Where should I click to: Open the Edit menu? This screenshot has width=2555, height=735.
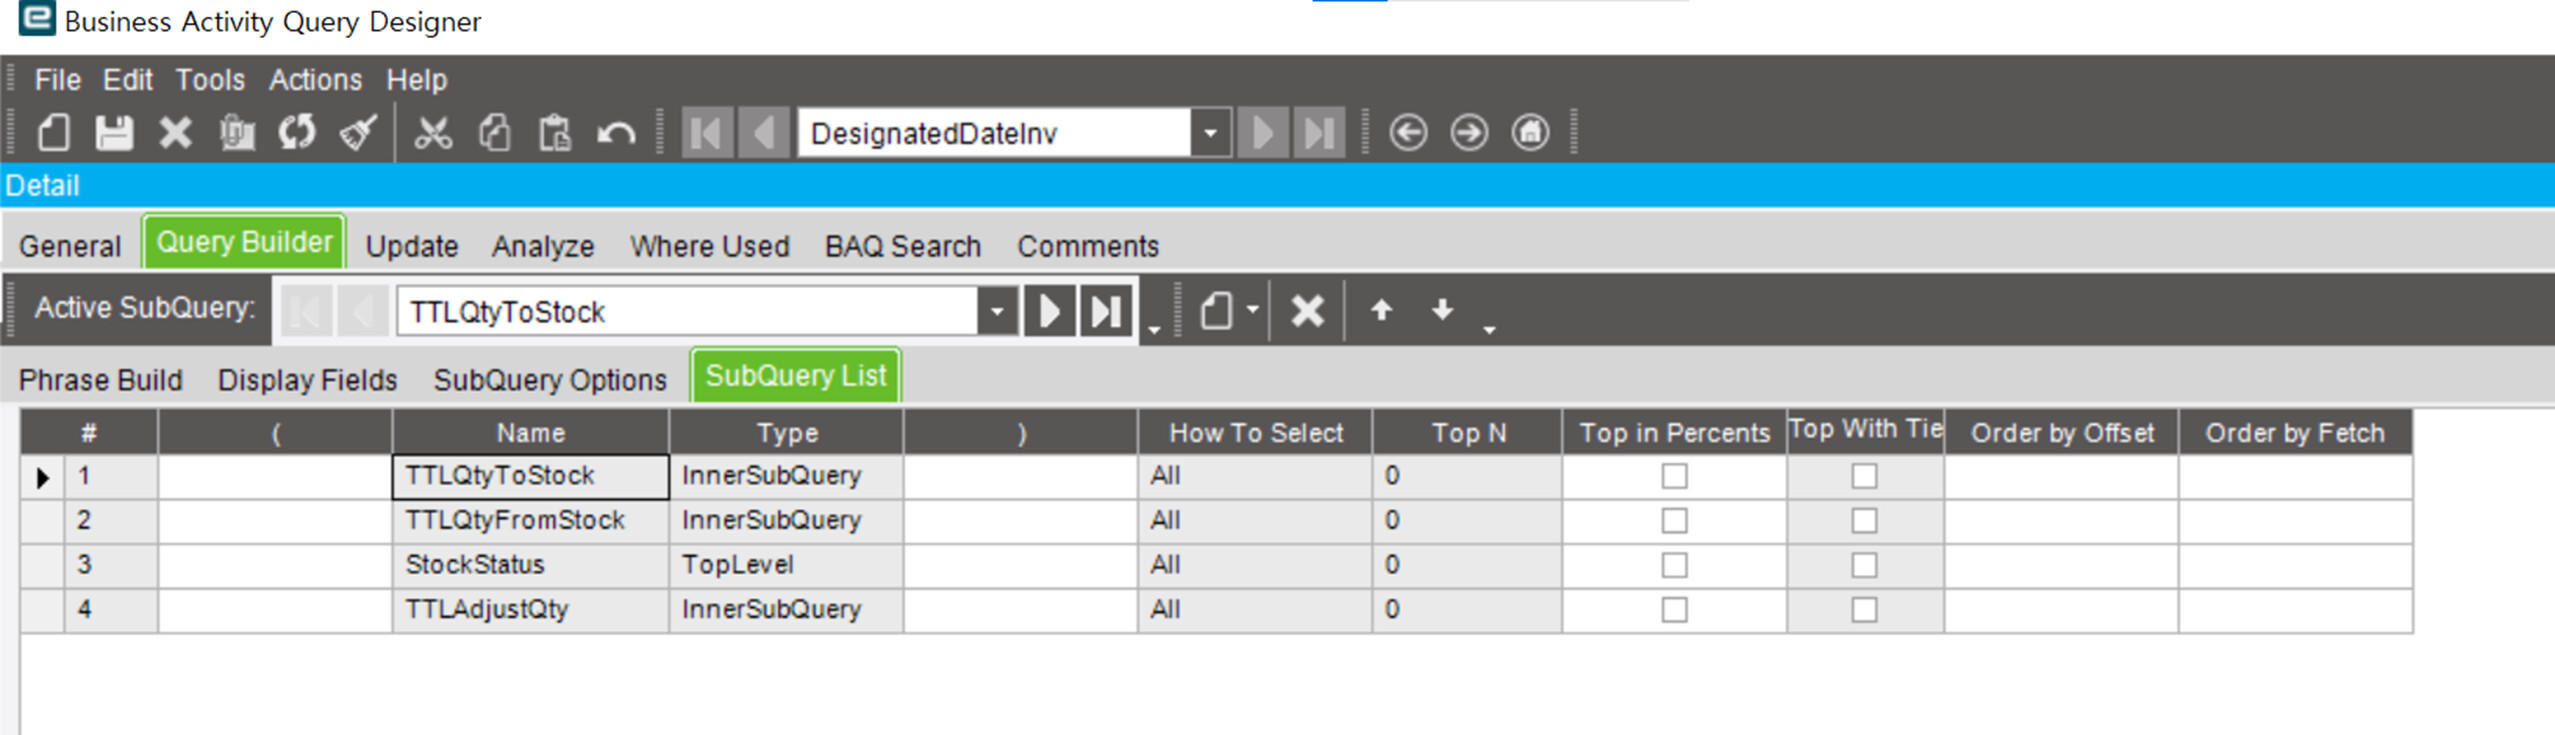pyautogui.click(x=128, y=80)
